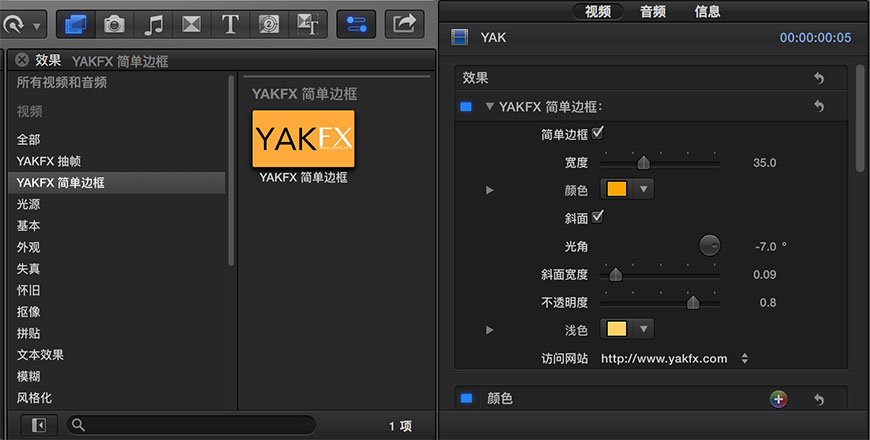Click the 斜面宽度 slider handle

tap(615, 274)
